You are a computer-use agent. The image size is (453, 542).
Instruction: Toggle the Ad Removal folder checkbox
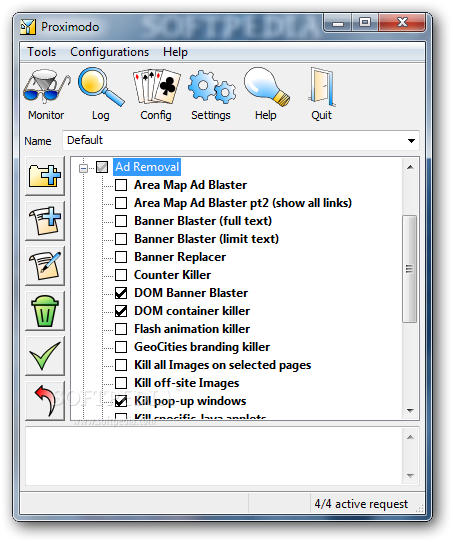pyautogui.click(x=102, y=167)
